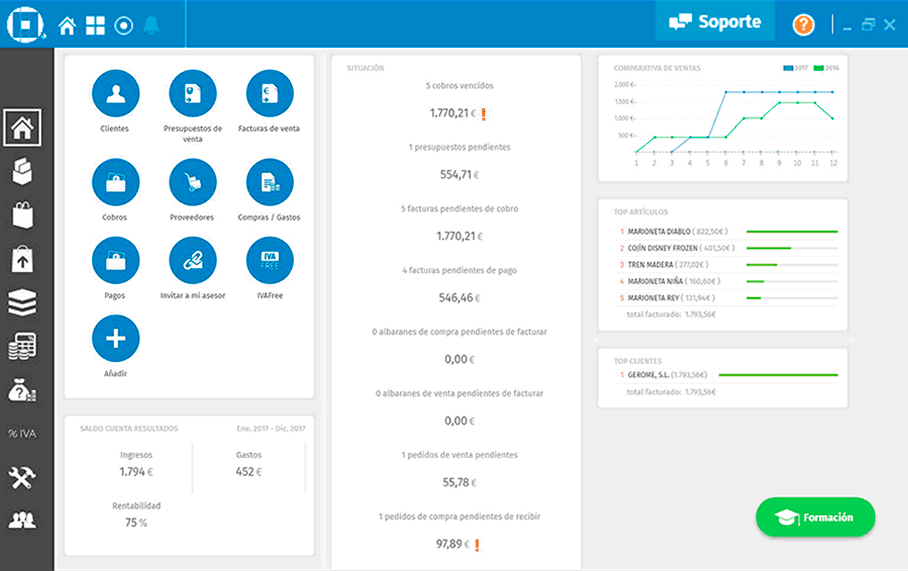Click MARIONETA DIABLO in top artículos
The width and height of the screenshot is (908, 571).
(x=658, y=231)
